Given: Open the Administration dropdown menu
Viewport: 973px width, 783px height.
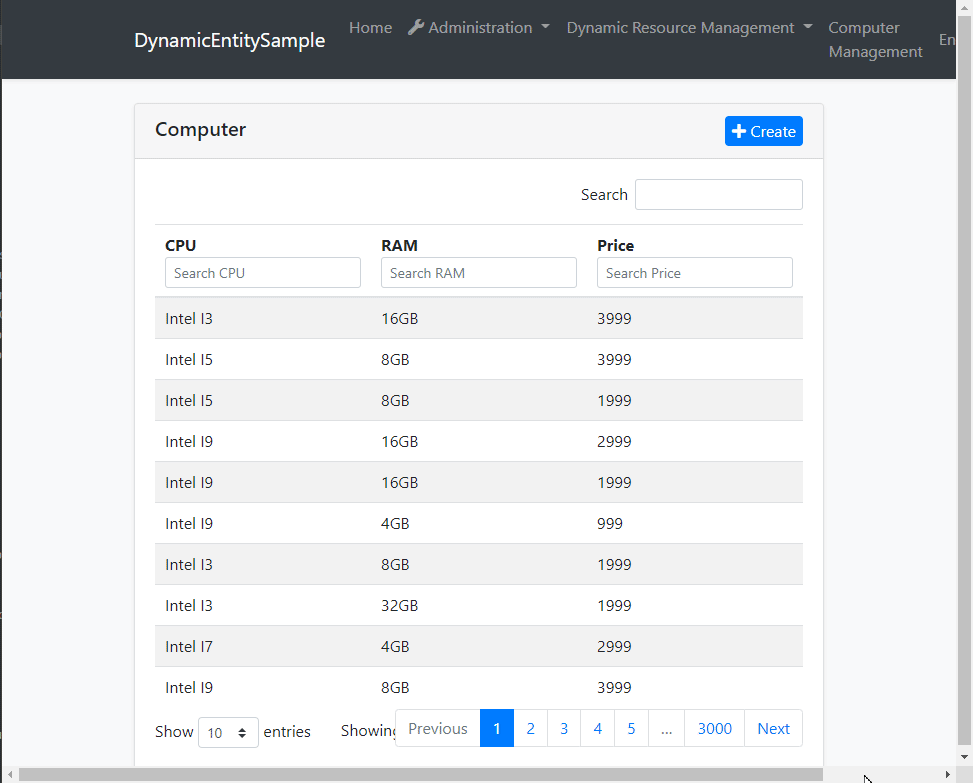Looking at the screenshot, I should (479, 27).
